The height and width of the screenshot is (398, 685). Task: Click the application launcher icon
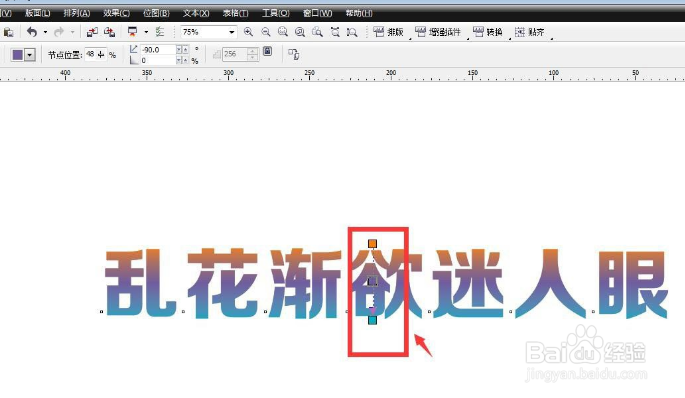[x=132, y=32]
